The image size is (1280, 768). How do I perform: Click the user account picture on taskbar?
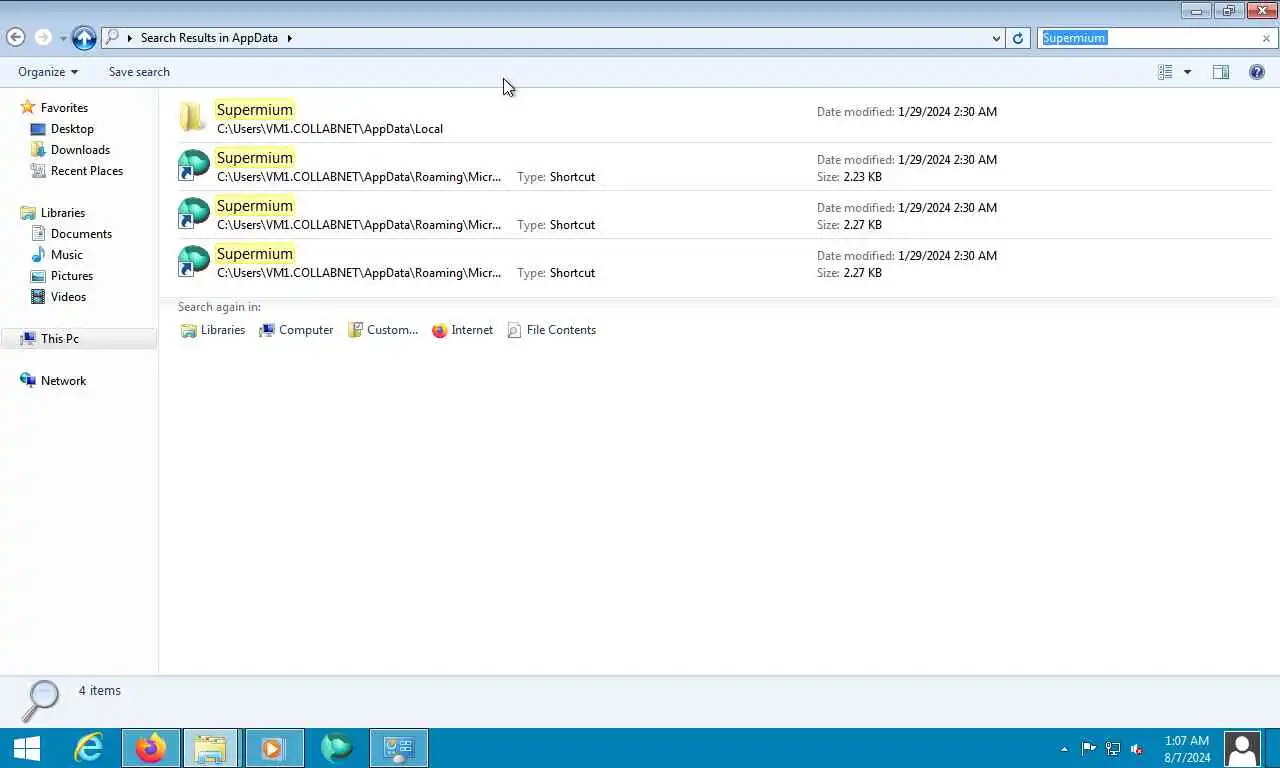1242,748
